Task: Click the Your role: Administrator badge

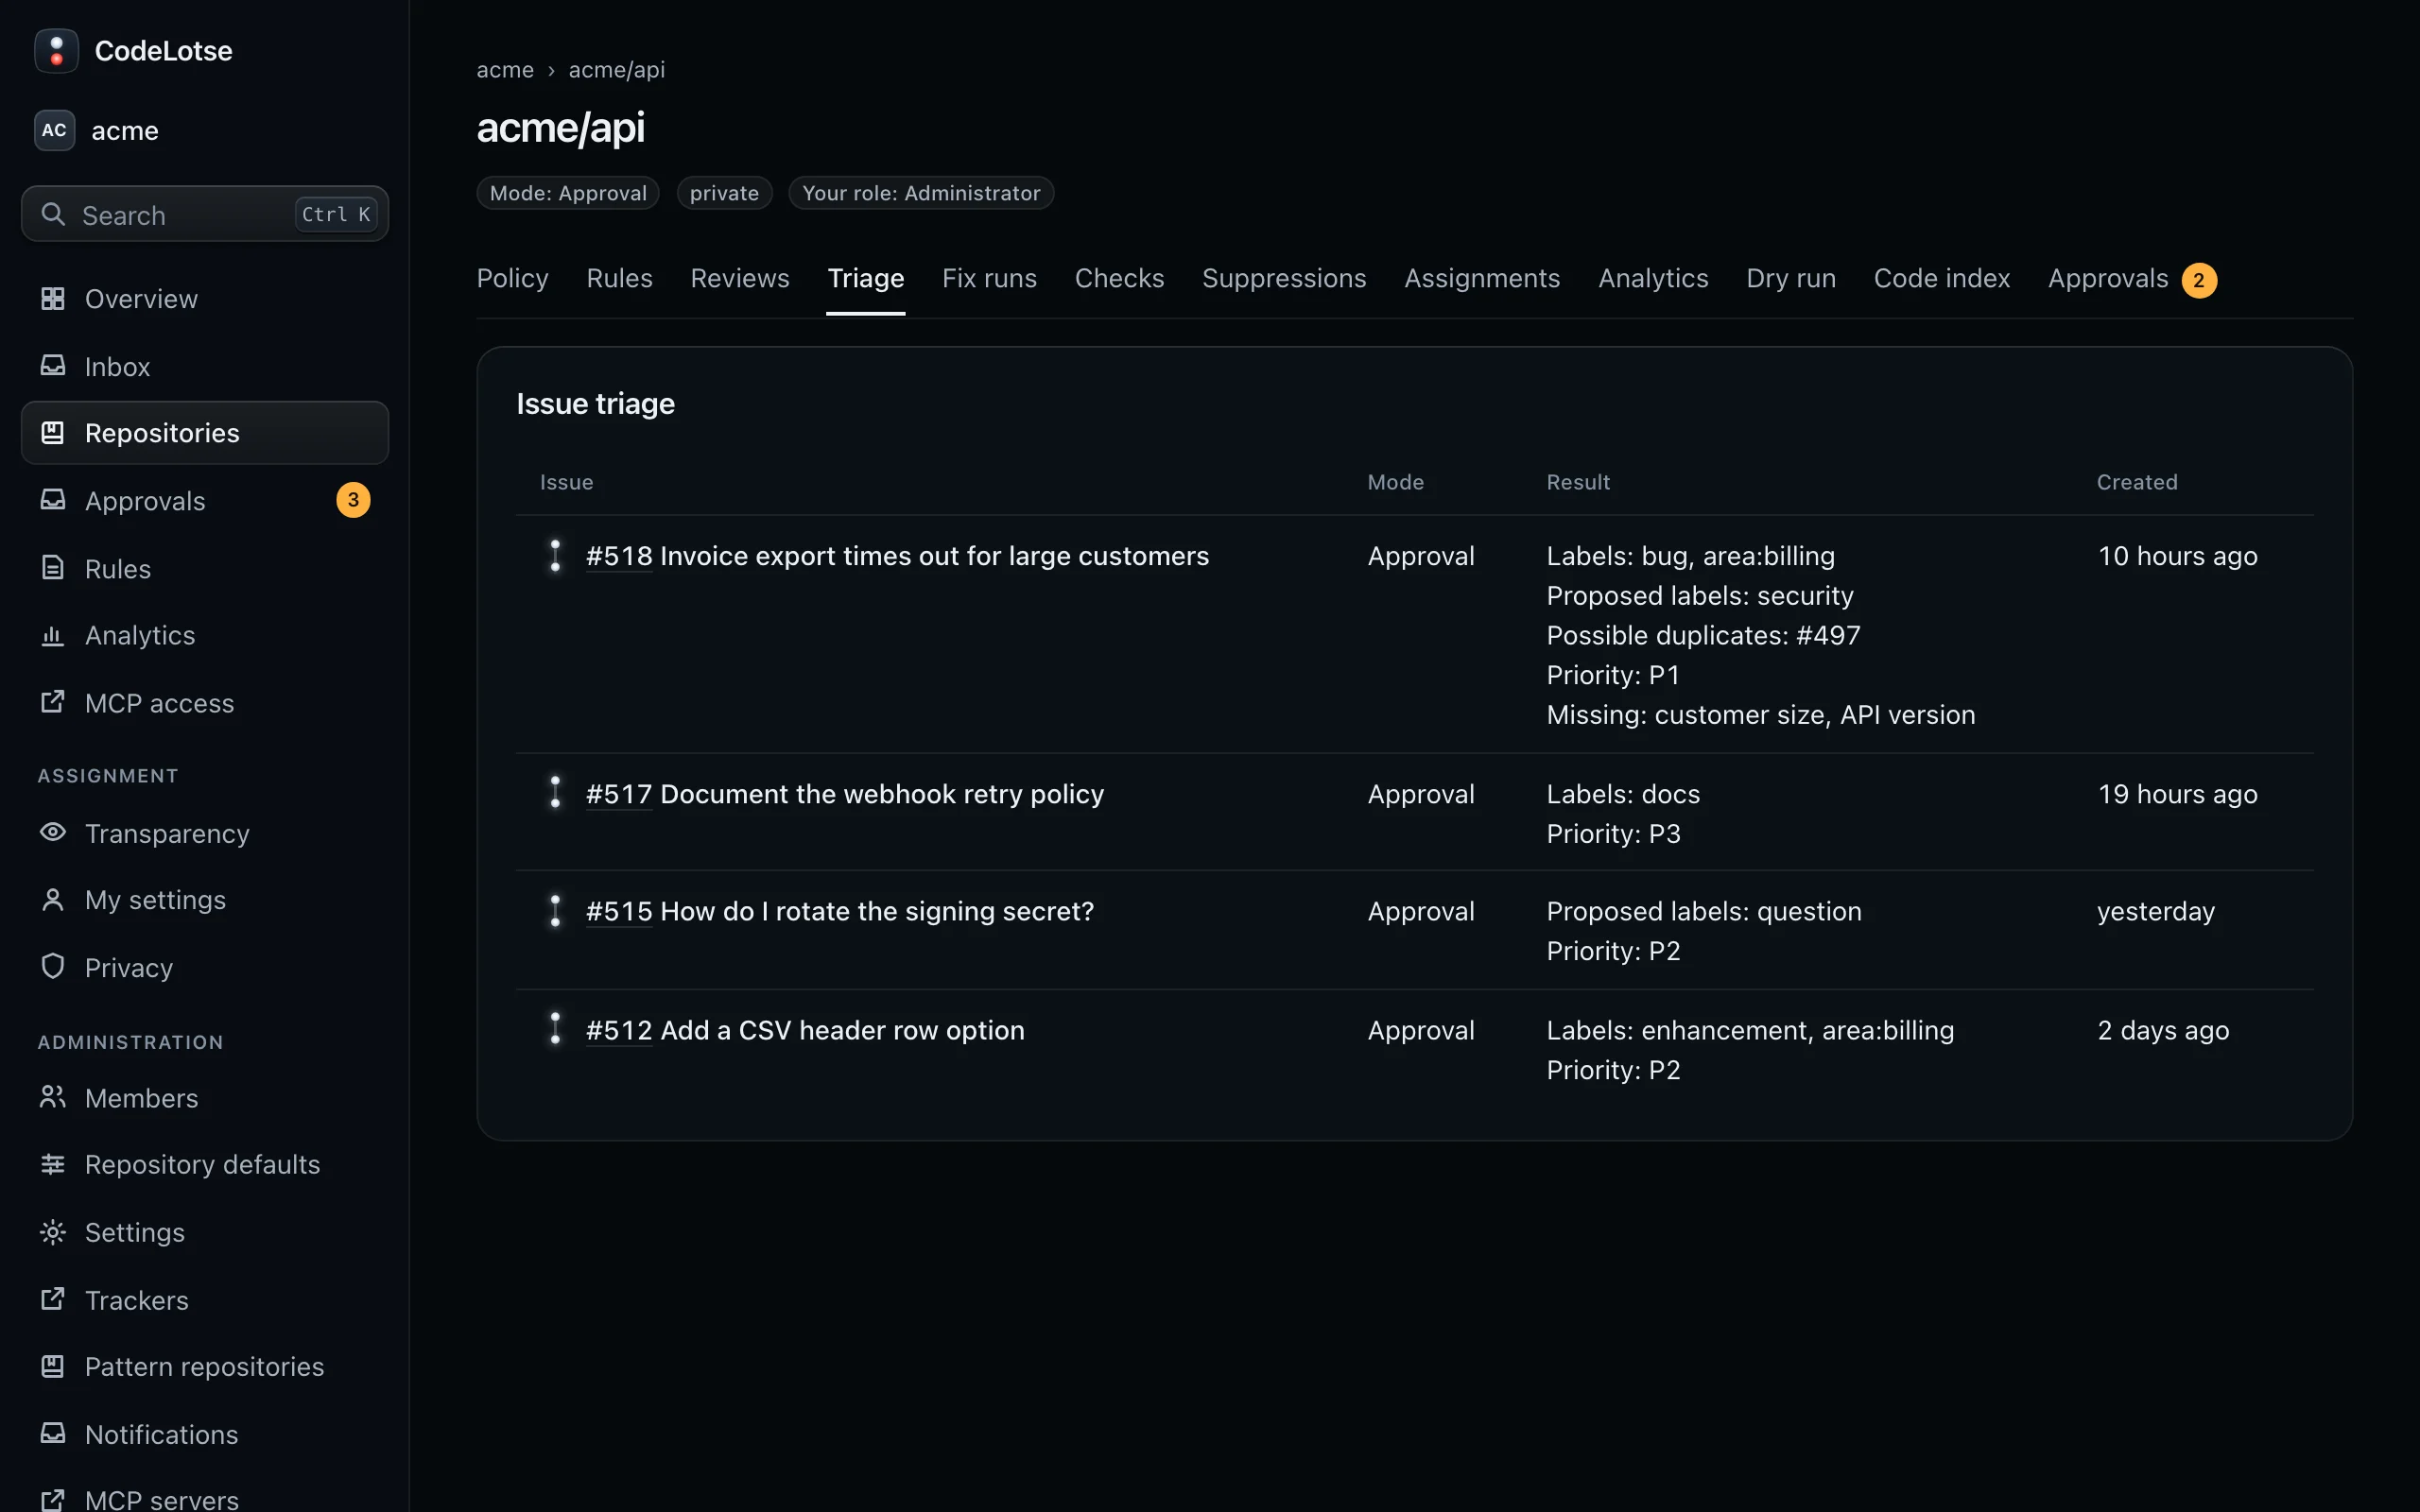Action: (921, 193)
